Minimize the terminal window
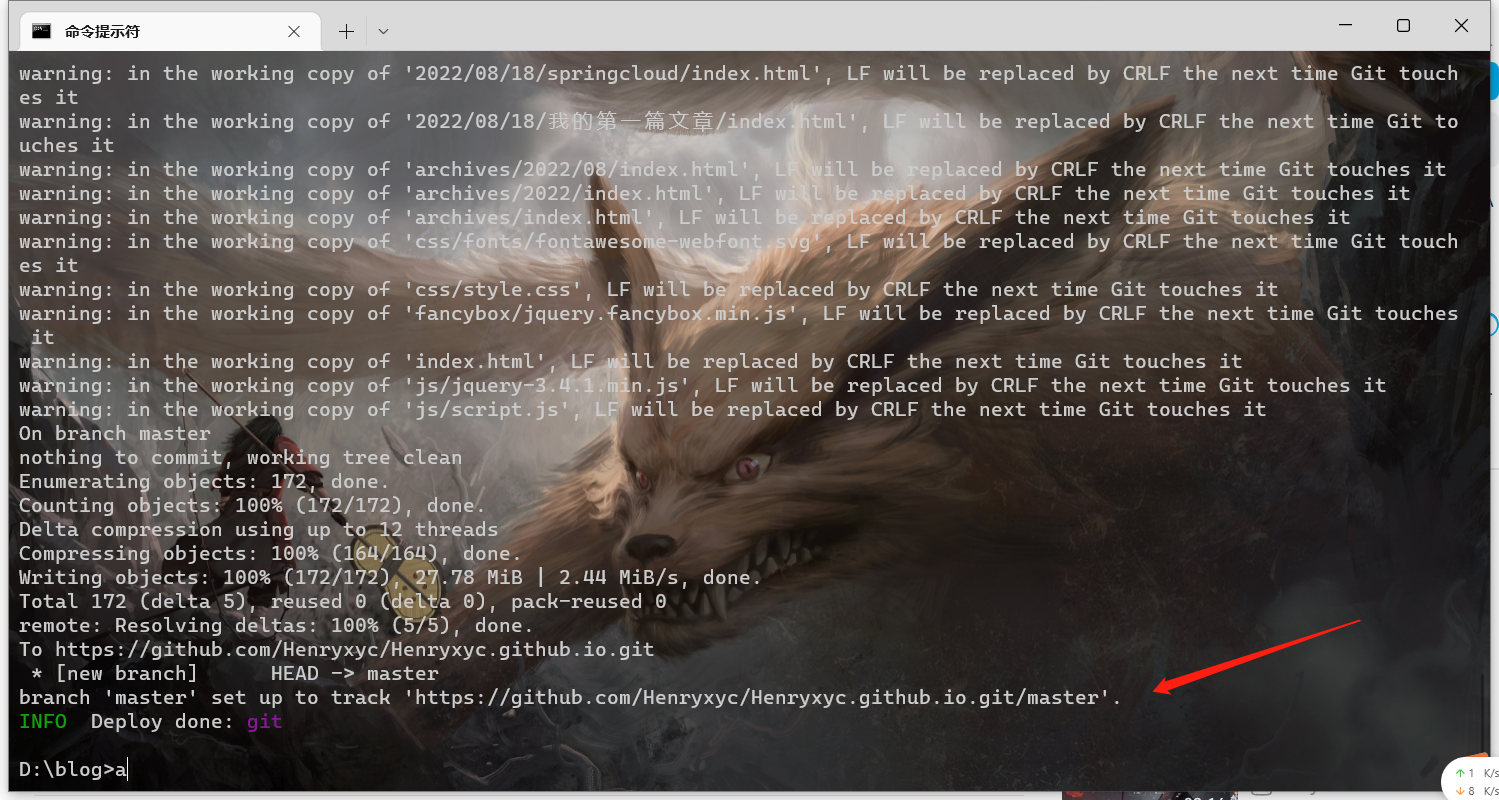The image size is (1499, 800). coord(1346,26)
